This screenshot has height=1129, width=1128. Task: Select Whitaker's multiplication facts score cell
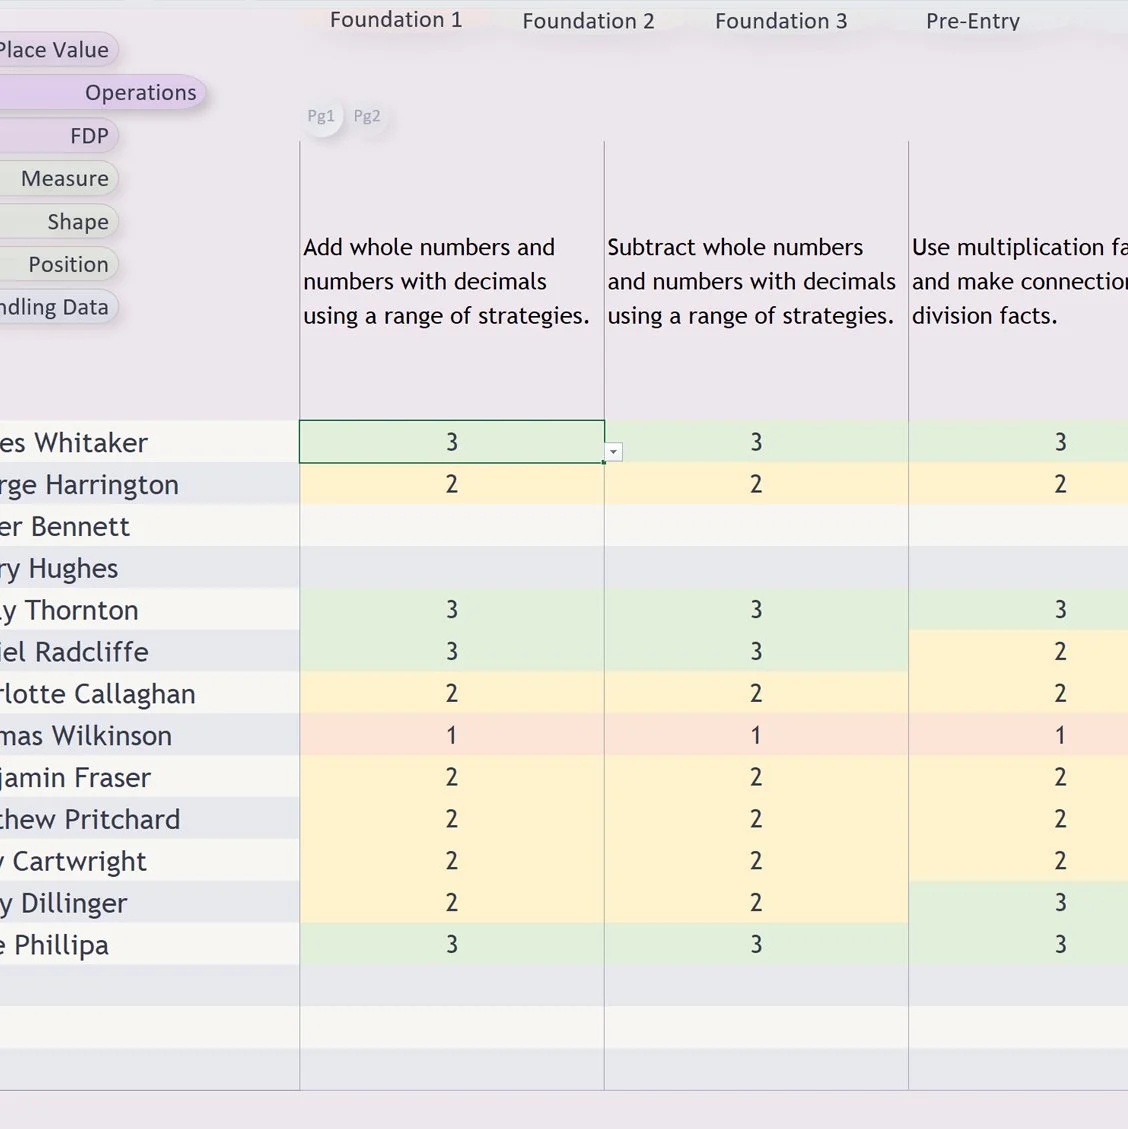pyautogui.click(x=1019, y=441)
